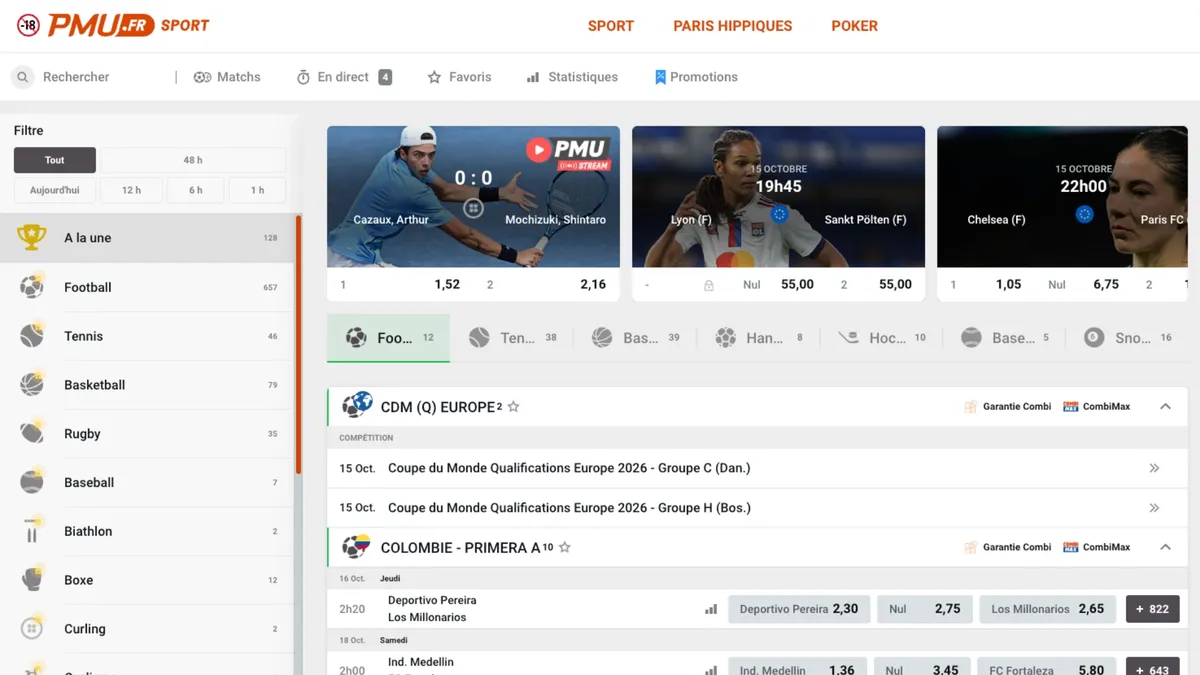Open +822 more bets for Deportivo Pereira
This screenshot has width=1200, height=675.
click(1152, 609)
